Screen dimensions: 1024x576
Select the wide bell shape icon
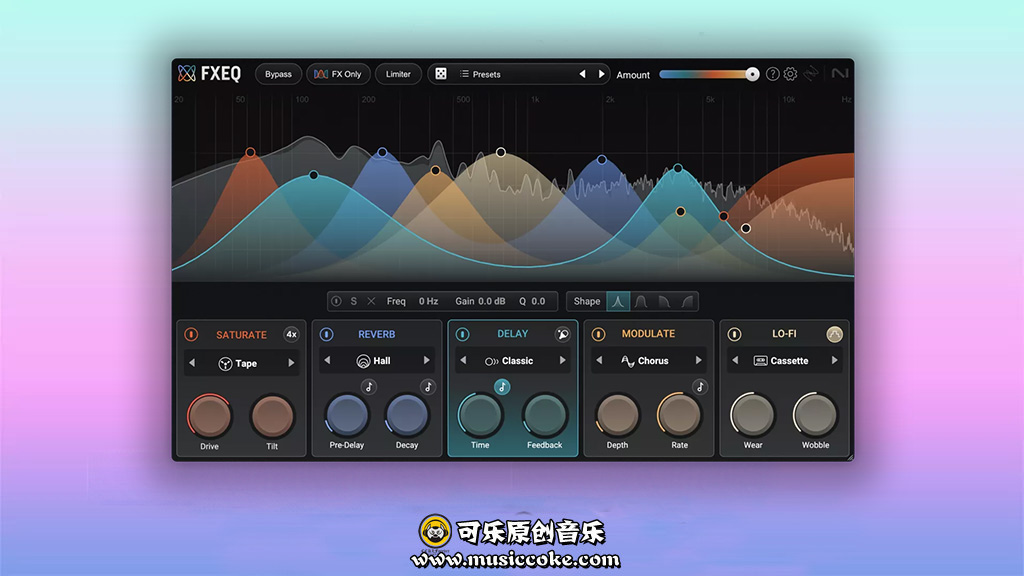pyautogui.click(x=641, y=301)
